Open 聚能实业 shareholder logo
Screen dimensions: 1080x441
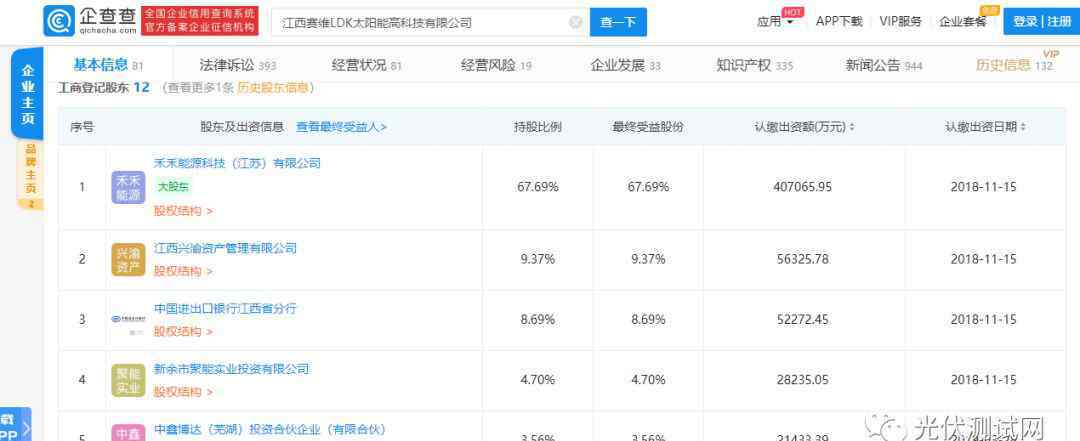tap(128, 380)
